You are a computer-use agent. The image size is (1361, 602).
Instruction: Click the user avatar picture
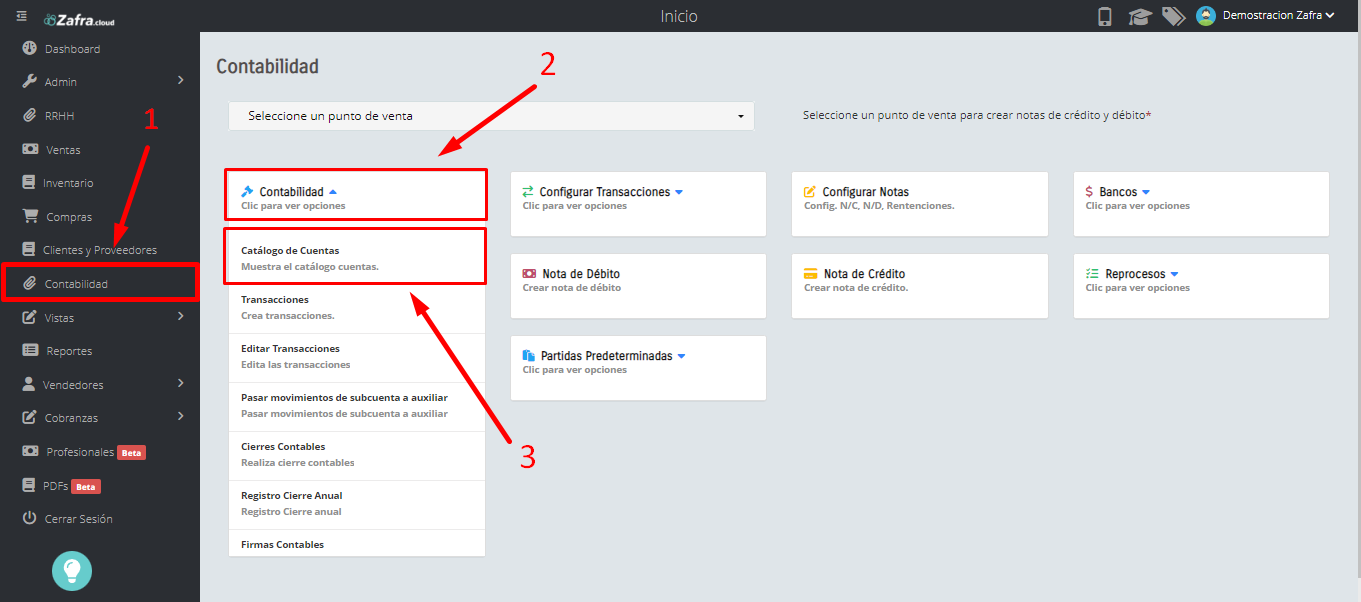[1206, 16]
